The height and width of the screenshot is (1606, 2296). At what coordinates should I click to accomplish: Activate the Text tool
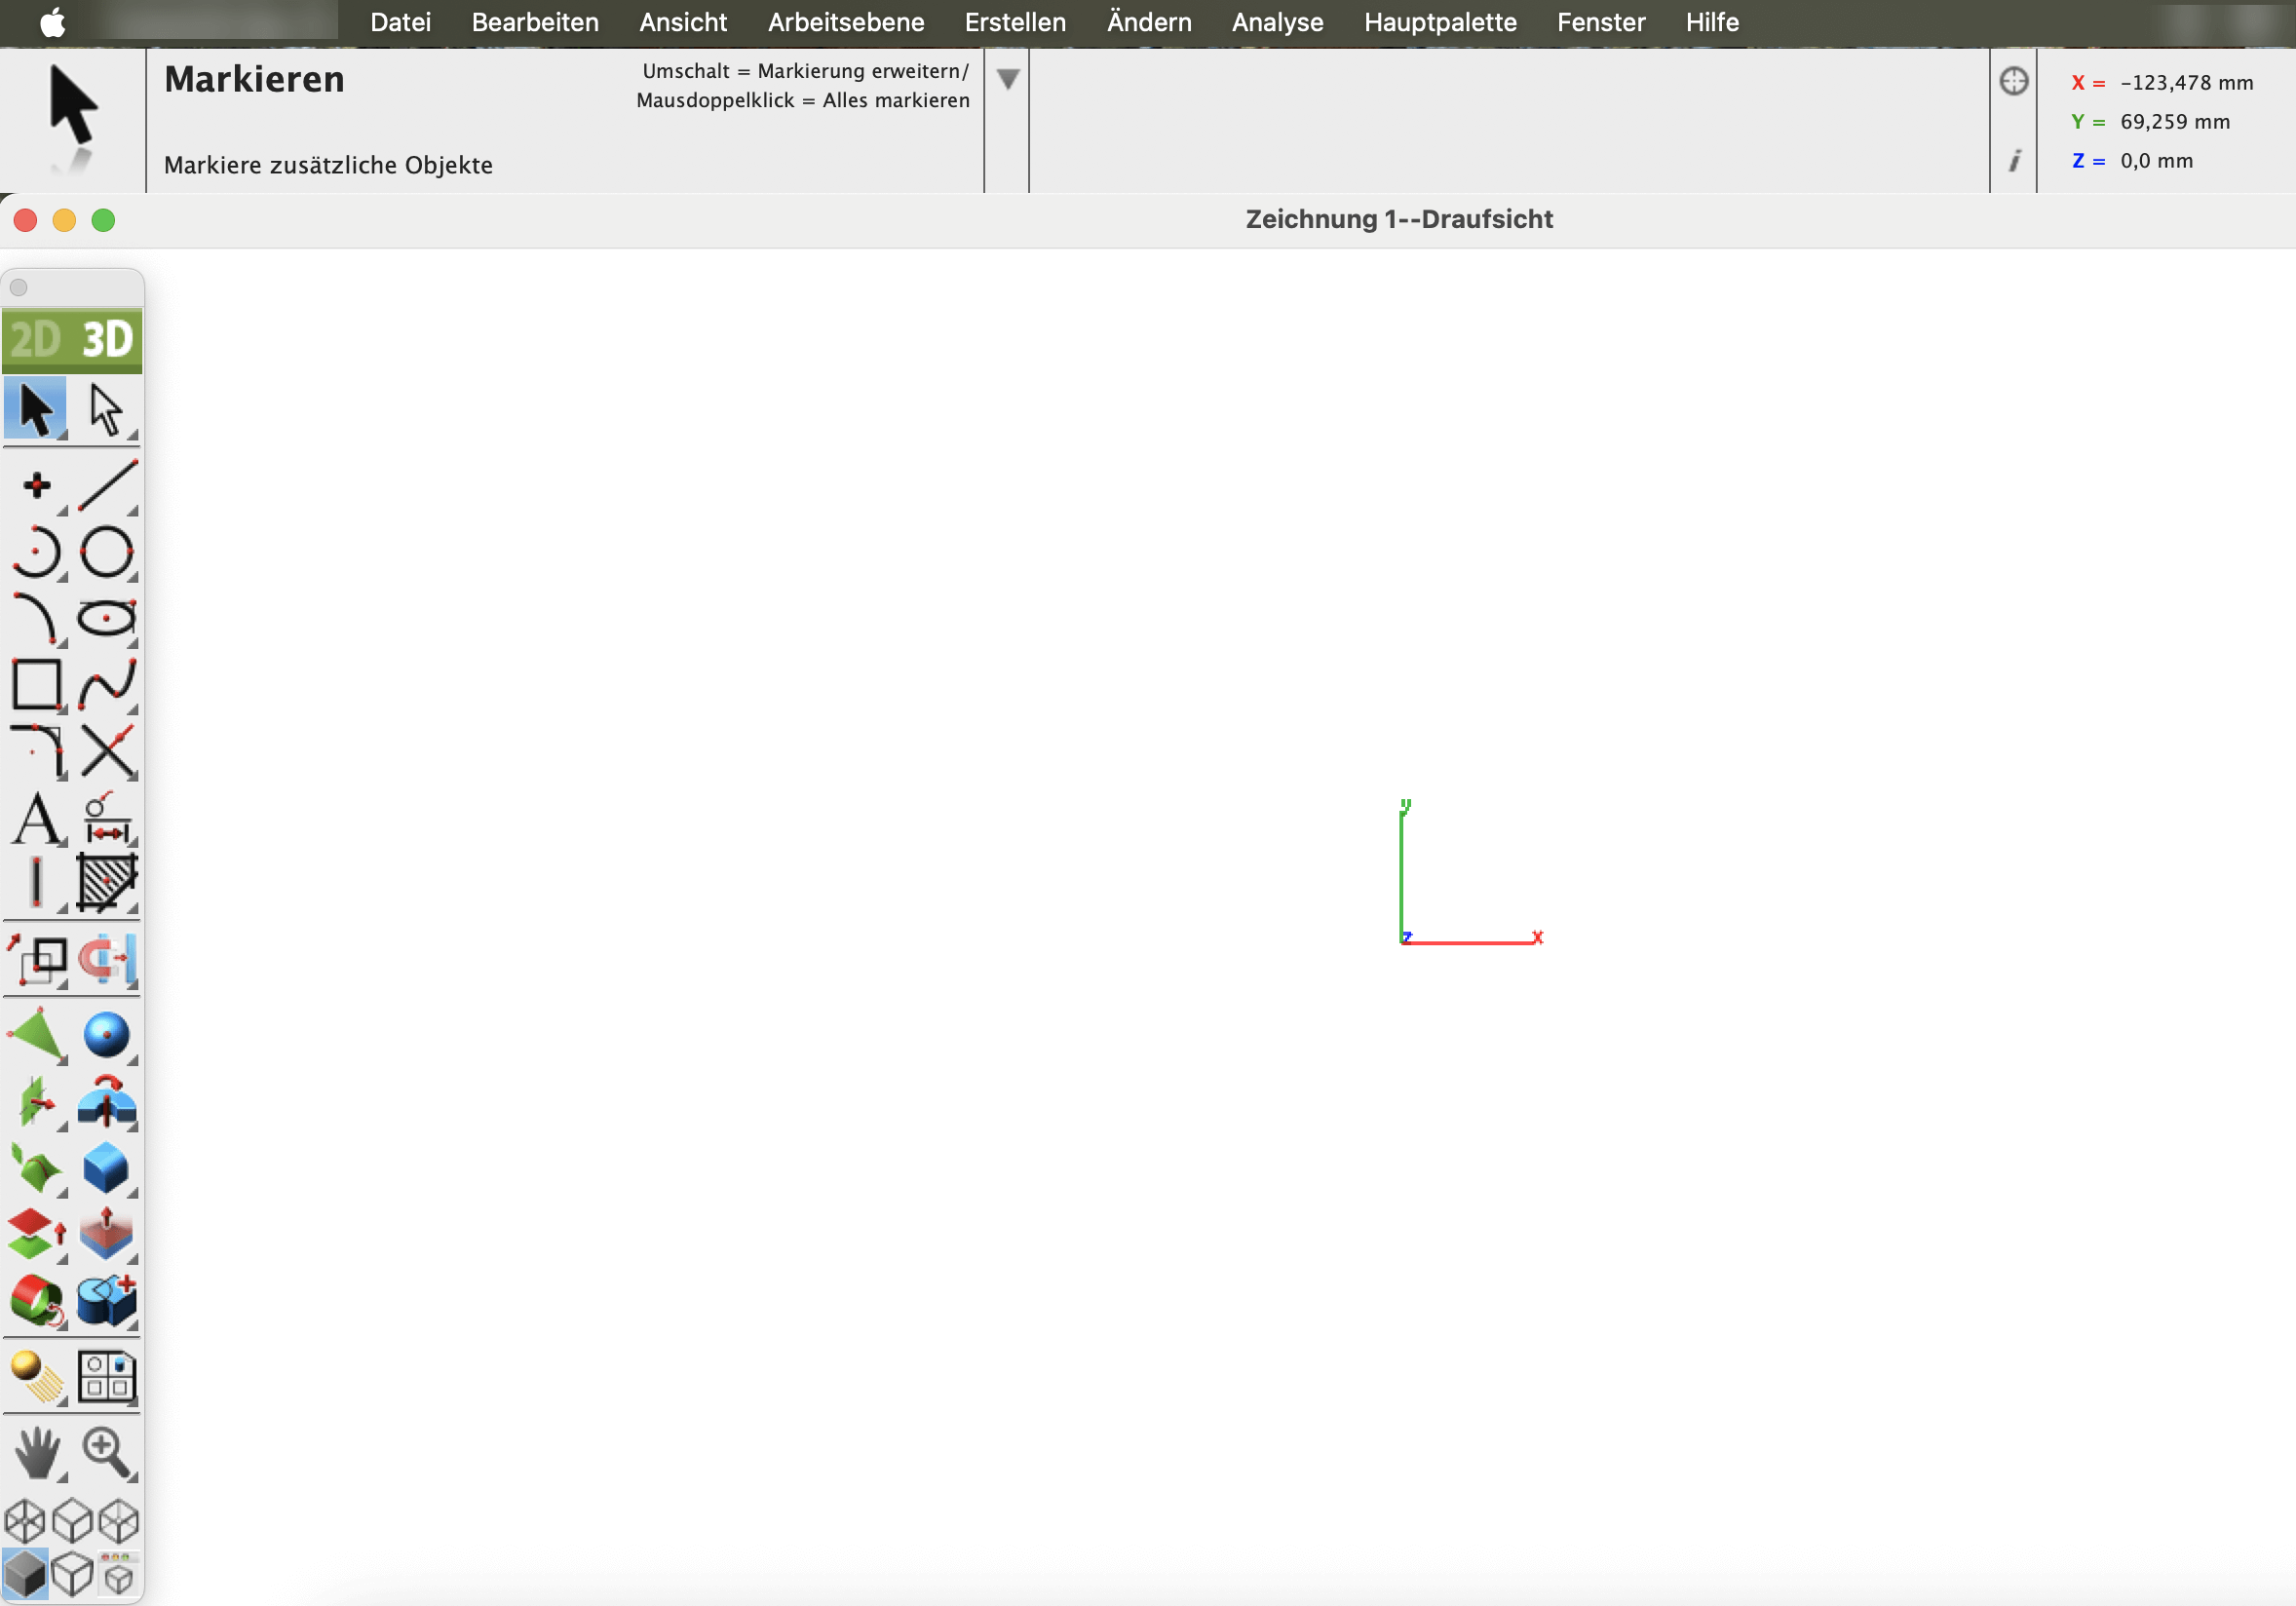(37, 819)
